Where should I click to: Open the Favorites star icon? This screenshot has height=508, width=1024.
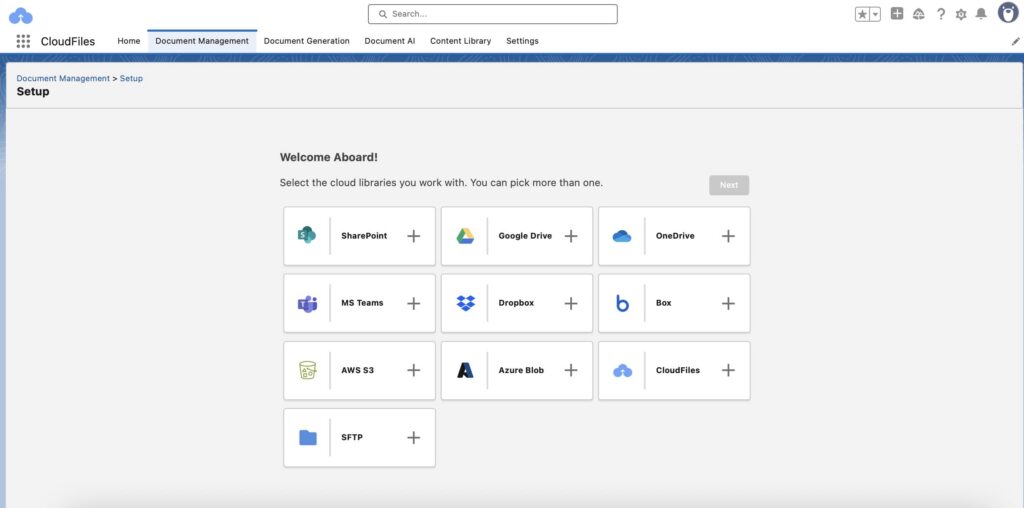click(x=862, y=14)
